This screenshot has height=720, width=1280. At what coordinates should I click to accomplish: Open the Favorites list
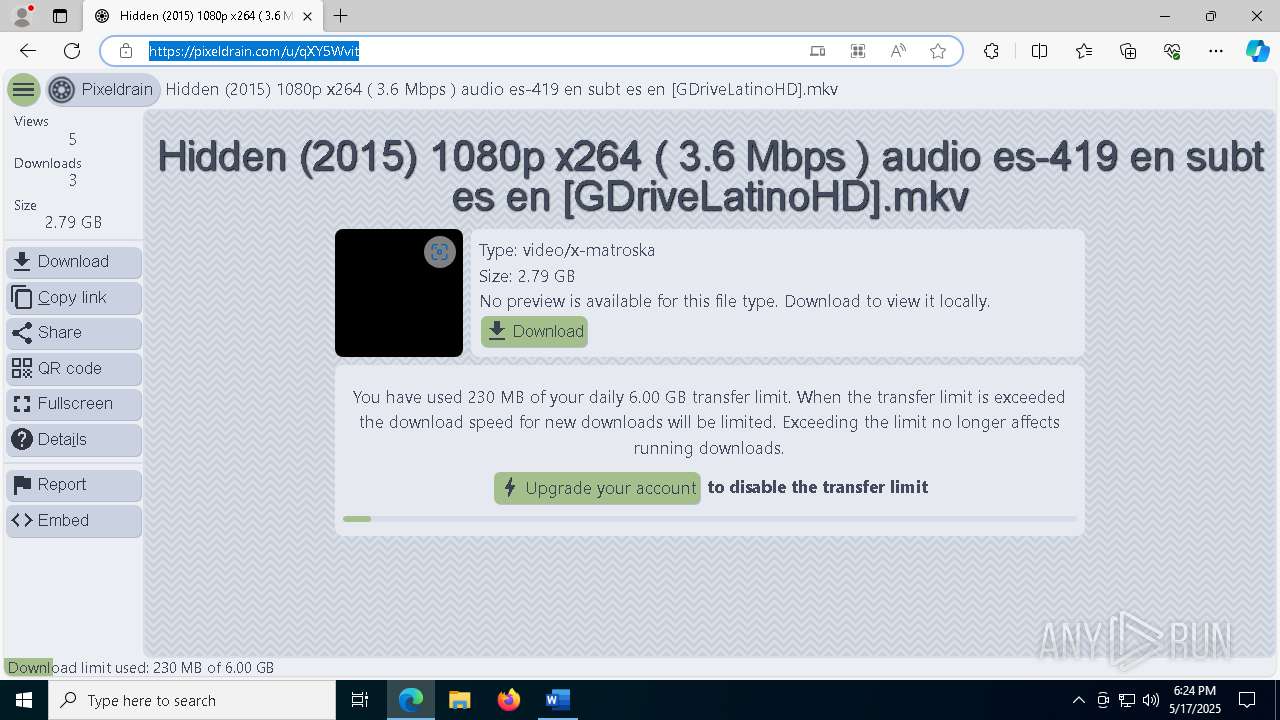click(x=1084, y=51)
